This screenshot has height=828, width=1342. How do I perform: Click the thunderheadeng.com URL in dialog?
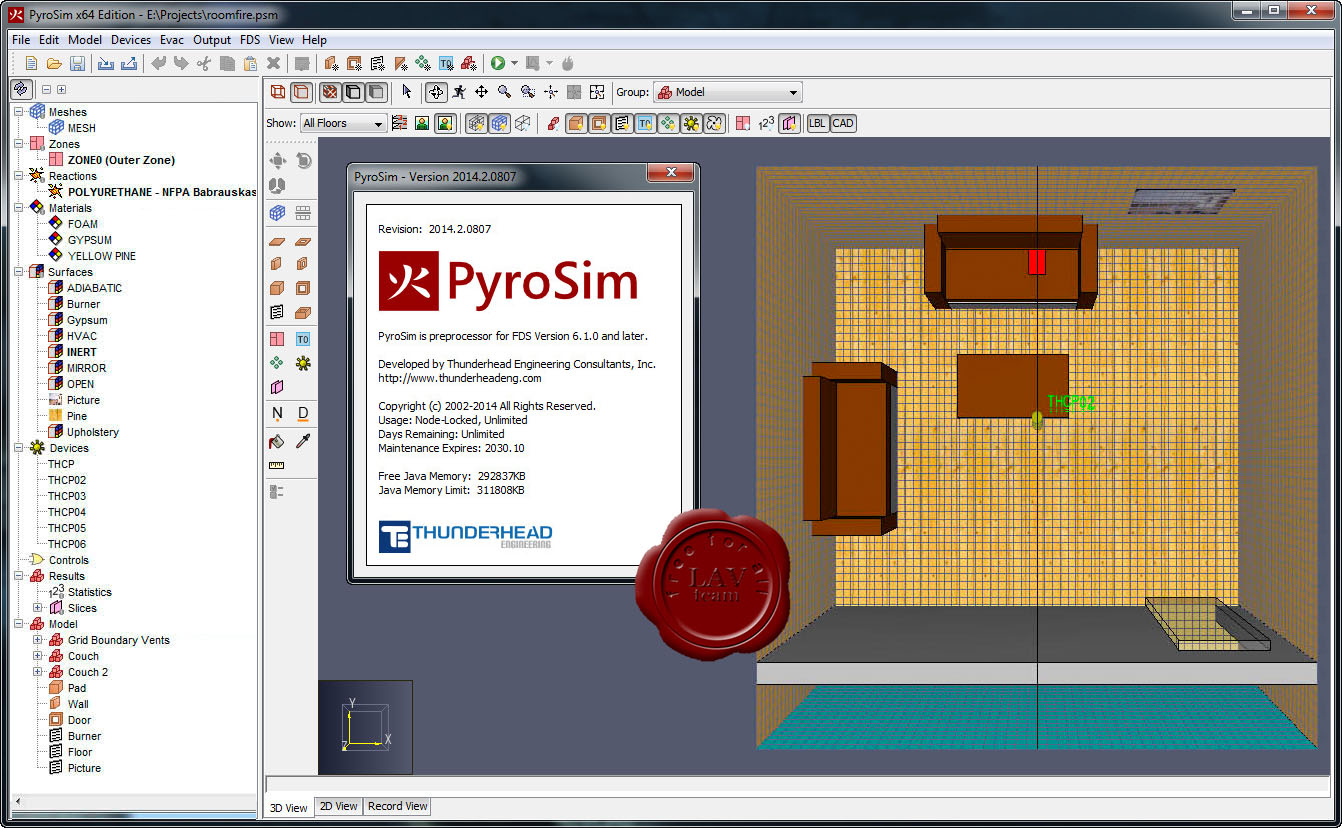(460, 378)
